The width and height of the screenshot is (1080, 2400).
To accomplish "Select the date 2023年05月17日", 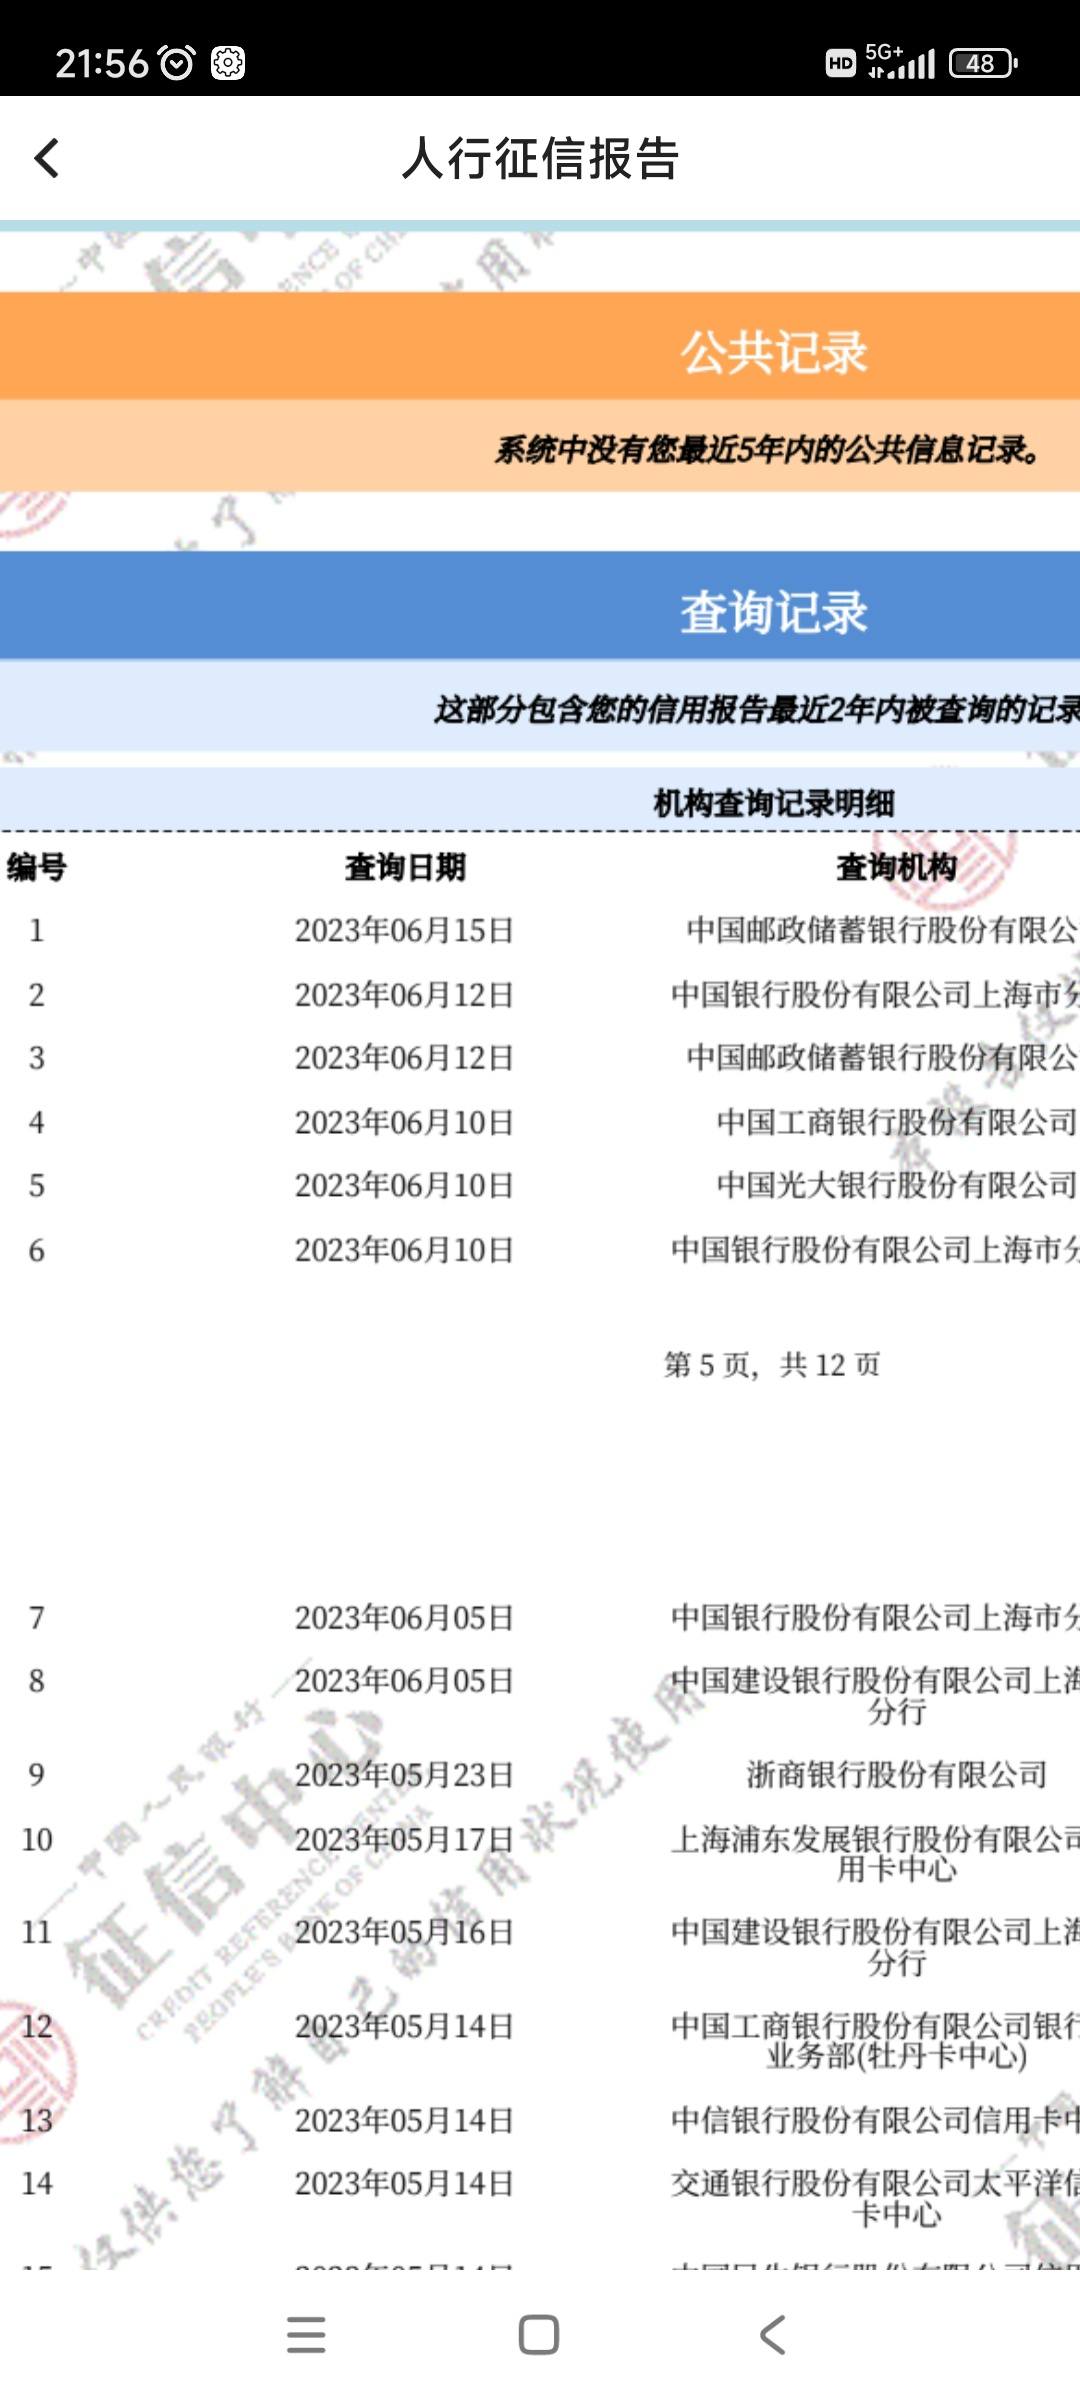I will point(404,1838).
